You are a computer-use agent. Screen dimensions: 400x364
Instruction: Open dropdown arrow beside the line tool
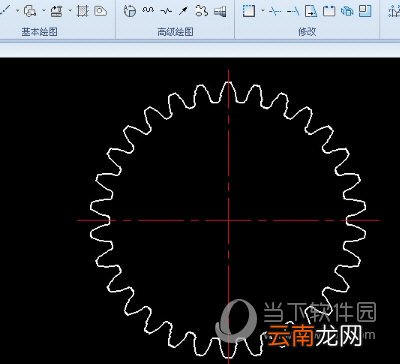click(x=18, y=11)
